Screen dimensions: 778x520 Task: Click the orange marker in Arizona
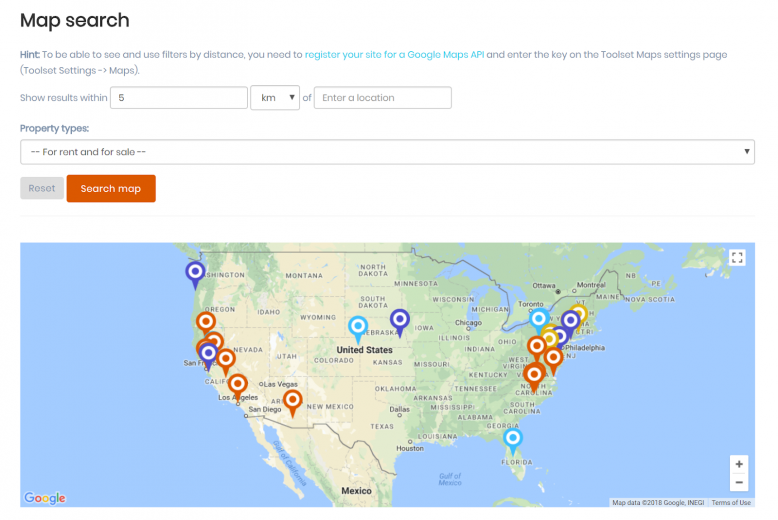[293, 403]
